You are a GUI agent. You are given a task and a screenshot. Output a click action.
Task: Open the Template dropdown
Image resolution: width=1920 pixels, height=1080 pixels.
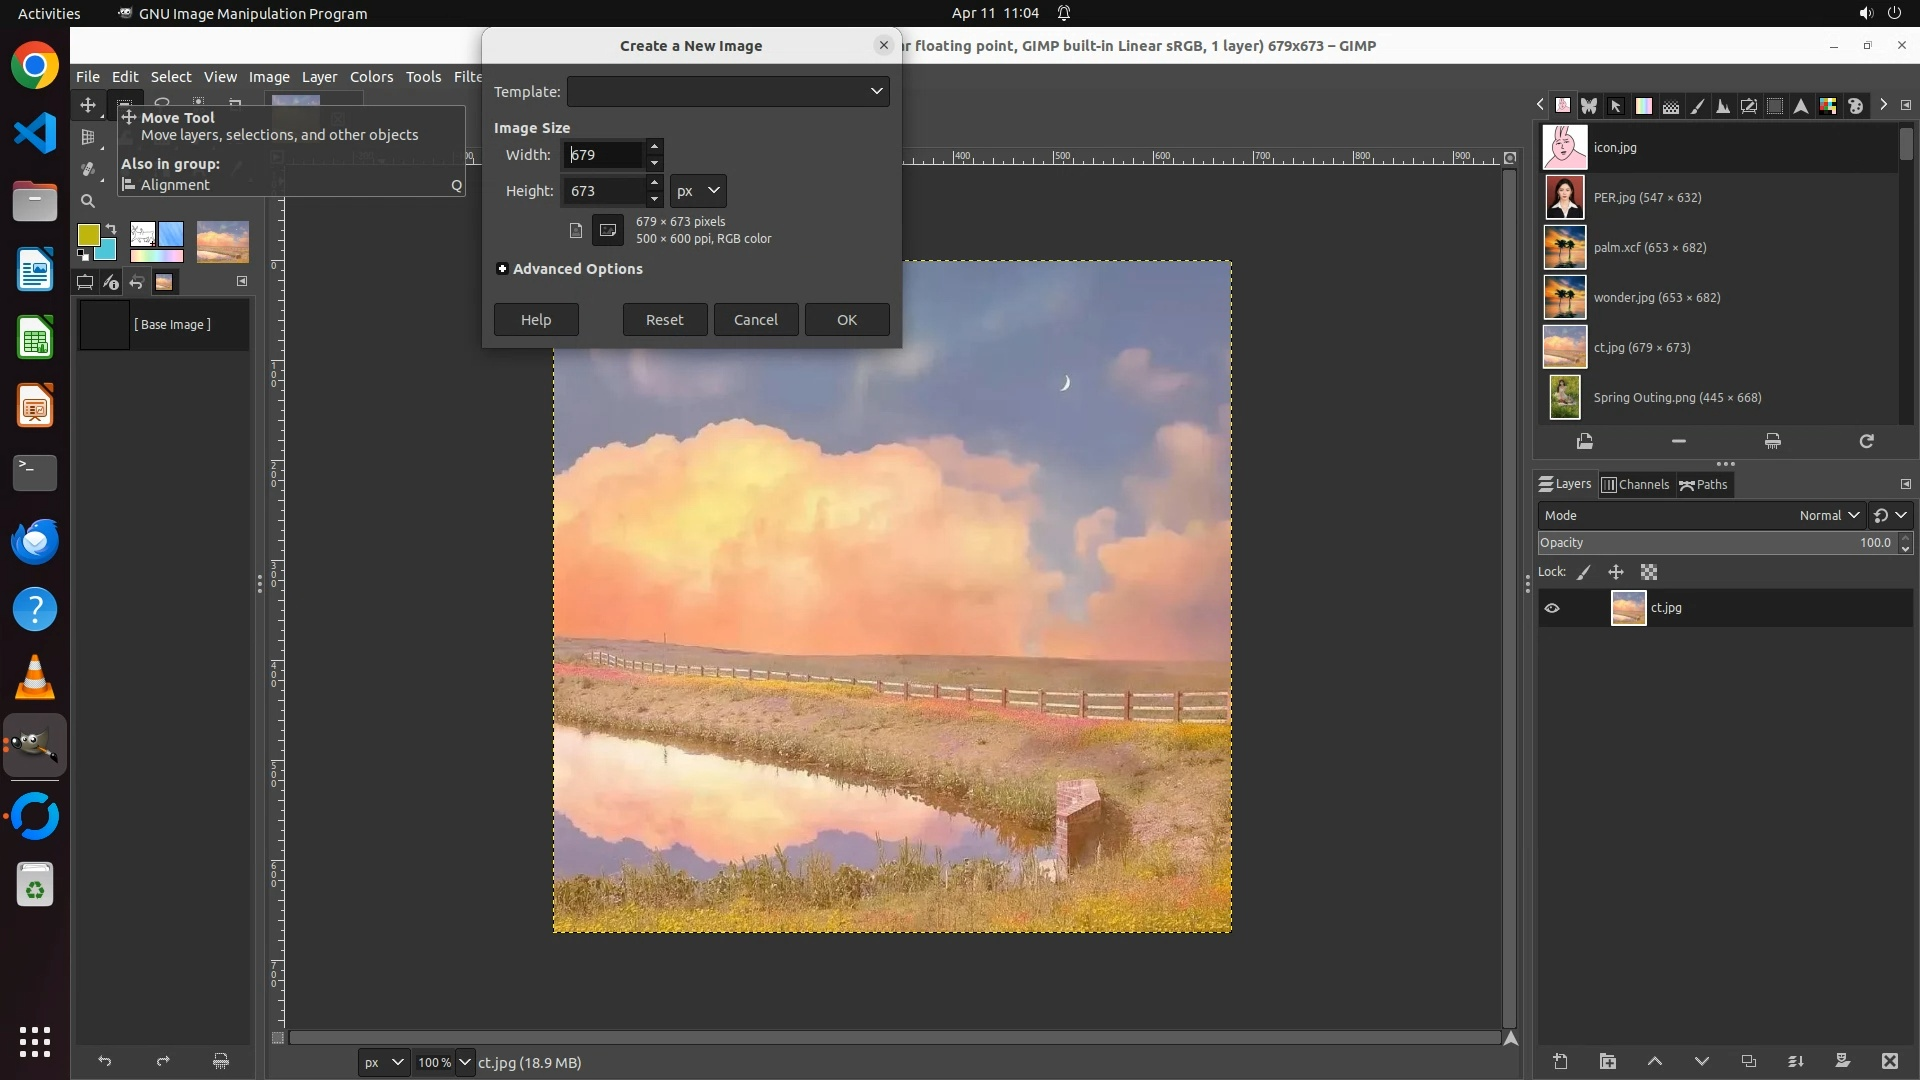[728, 91]
